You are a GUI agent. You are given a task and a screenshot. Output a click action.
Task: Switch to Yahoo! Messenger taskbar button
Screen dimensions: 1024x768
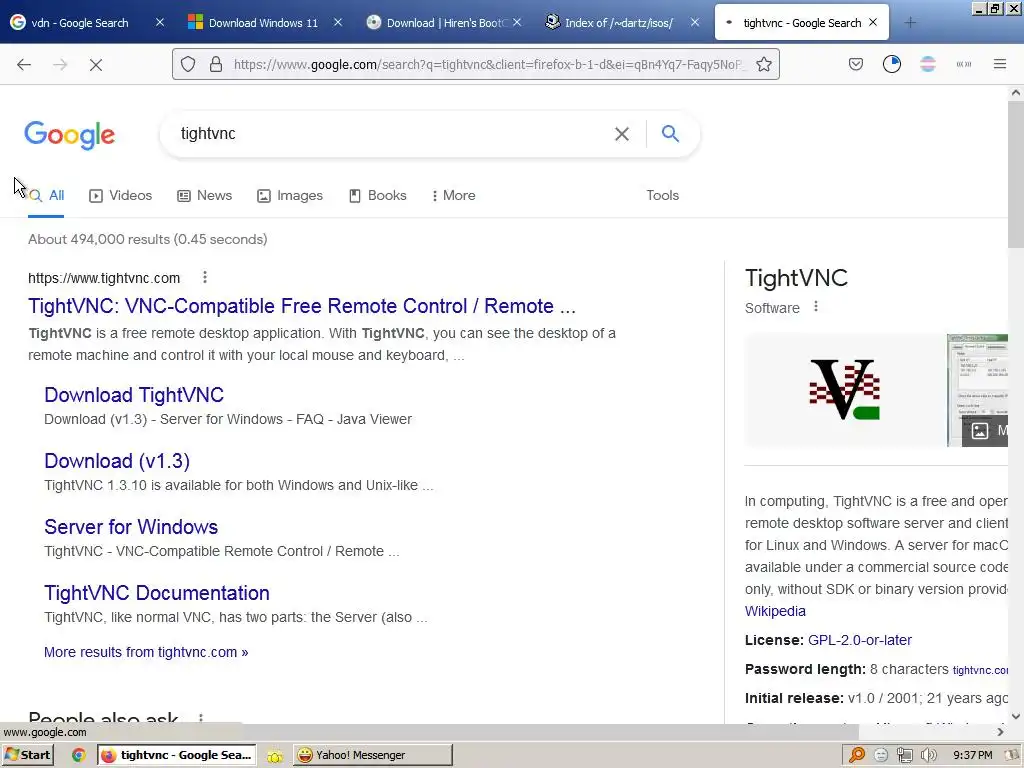coord(372,755)
